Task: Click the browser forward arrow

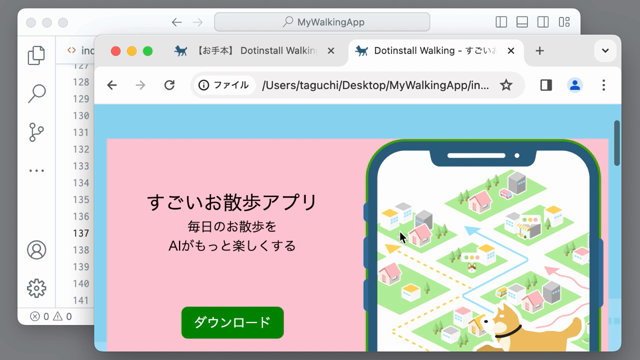Action: [x=140, y=85]
